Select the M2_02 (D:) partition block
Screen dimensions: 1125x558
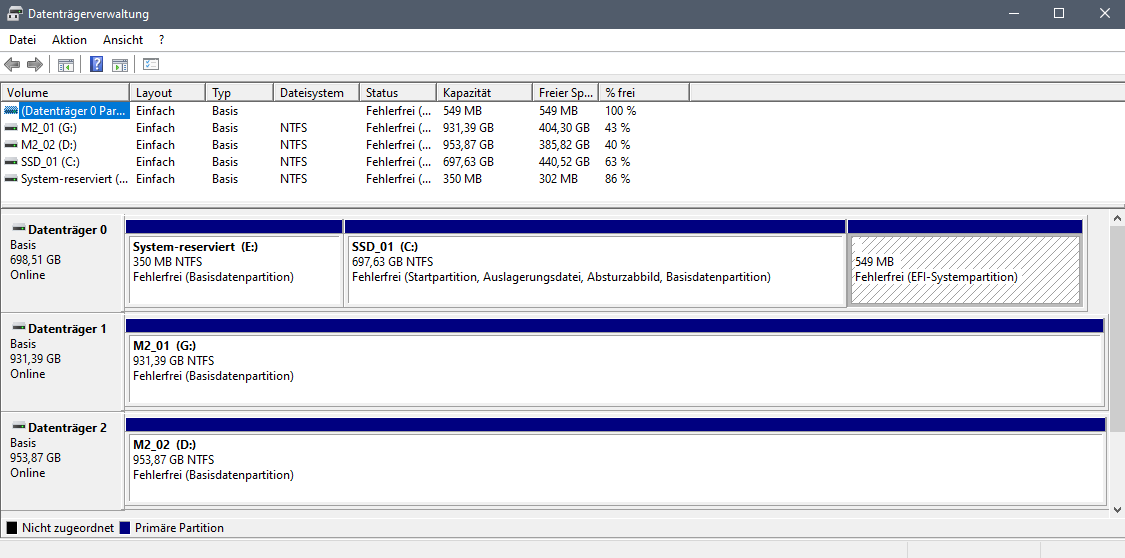[x=615, y=460]
